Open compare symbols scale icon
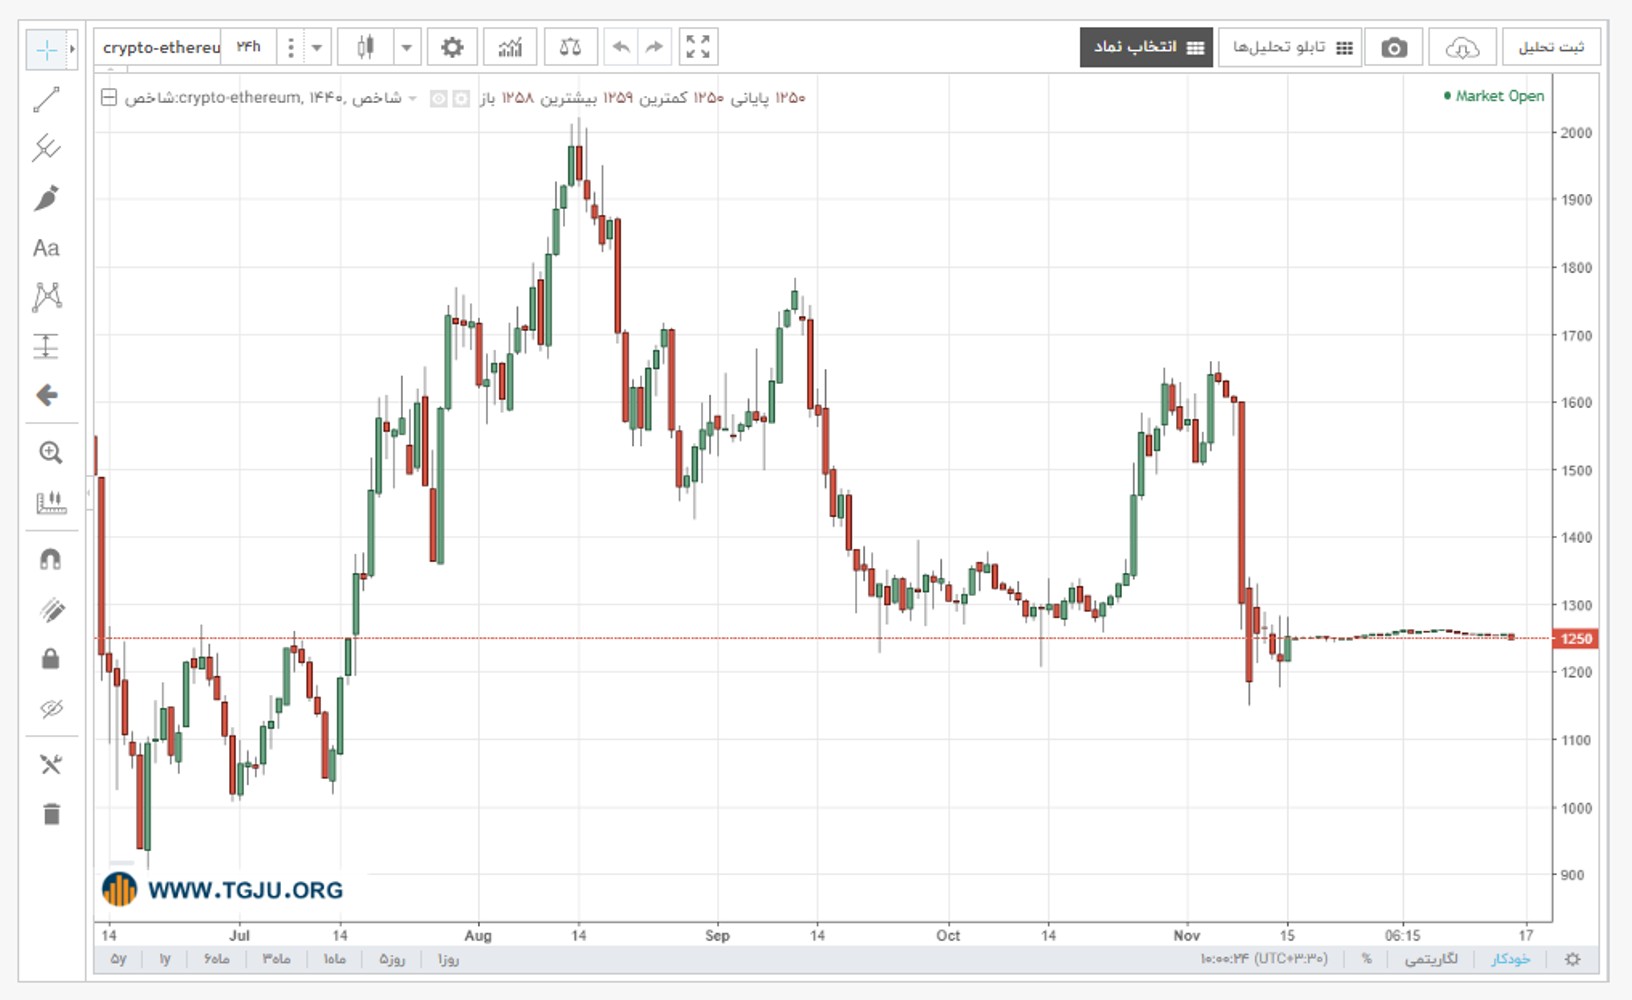Image resolution: width=1632 pixels, height=1000 pixels. click(570, 47)
